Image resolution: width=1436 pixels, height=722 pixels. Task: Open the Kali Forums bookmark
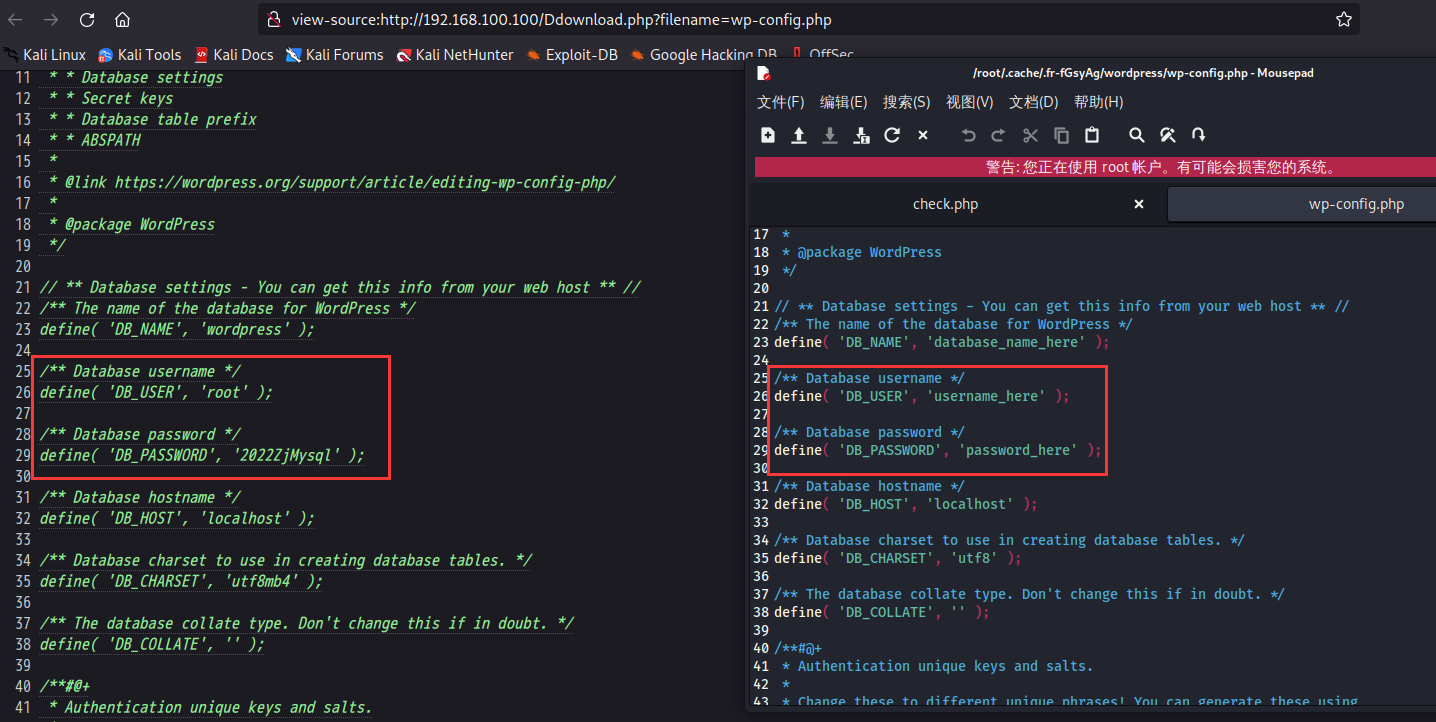[x=334, y=55]
